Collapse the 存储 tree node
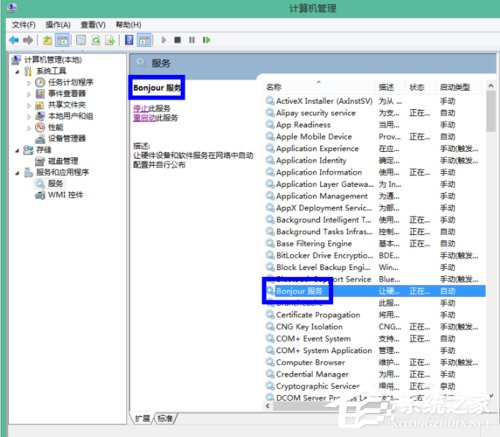 17,150
